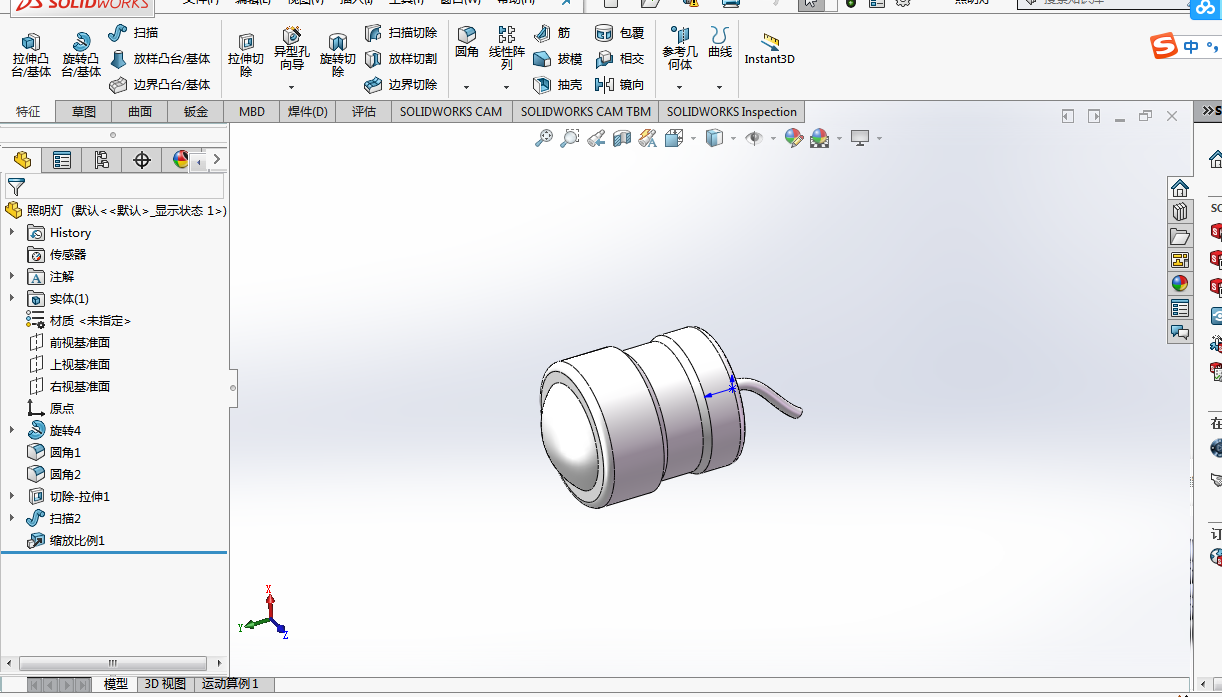Select 前视基准面 plane in tree
The height and width of the screenshot is (697, 1222).
(69, 342)
